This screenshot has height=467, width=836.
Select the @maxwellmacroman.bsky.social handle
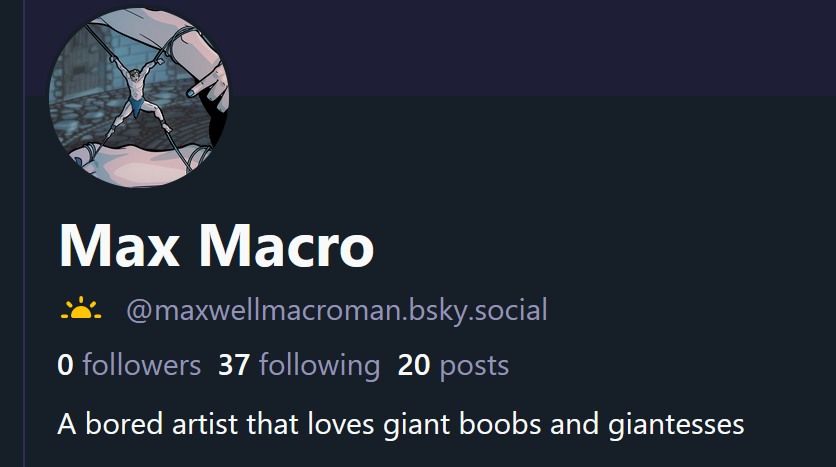[x=336, y=310]
